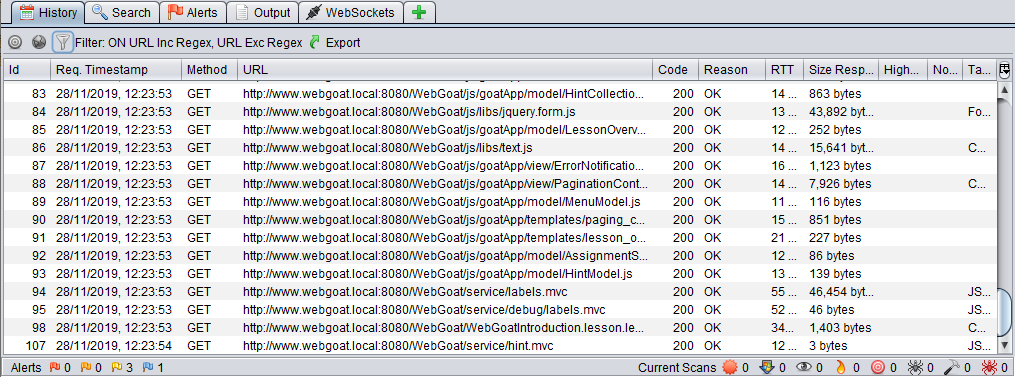1015x377 pixels.
Task: Switch to the Search tab
Action: coord(122,12)
